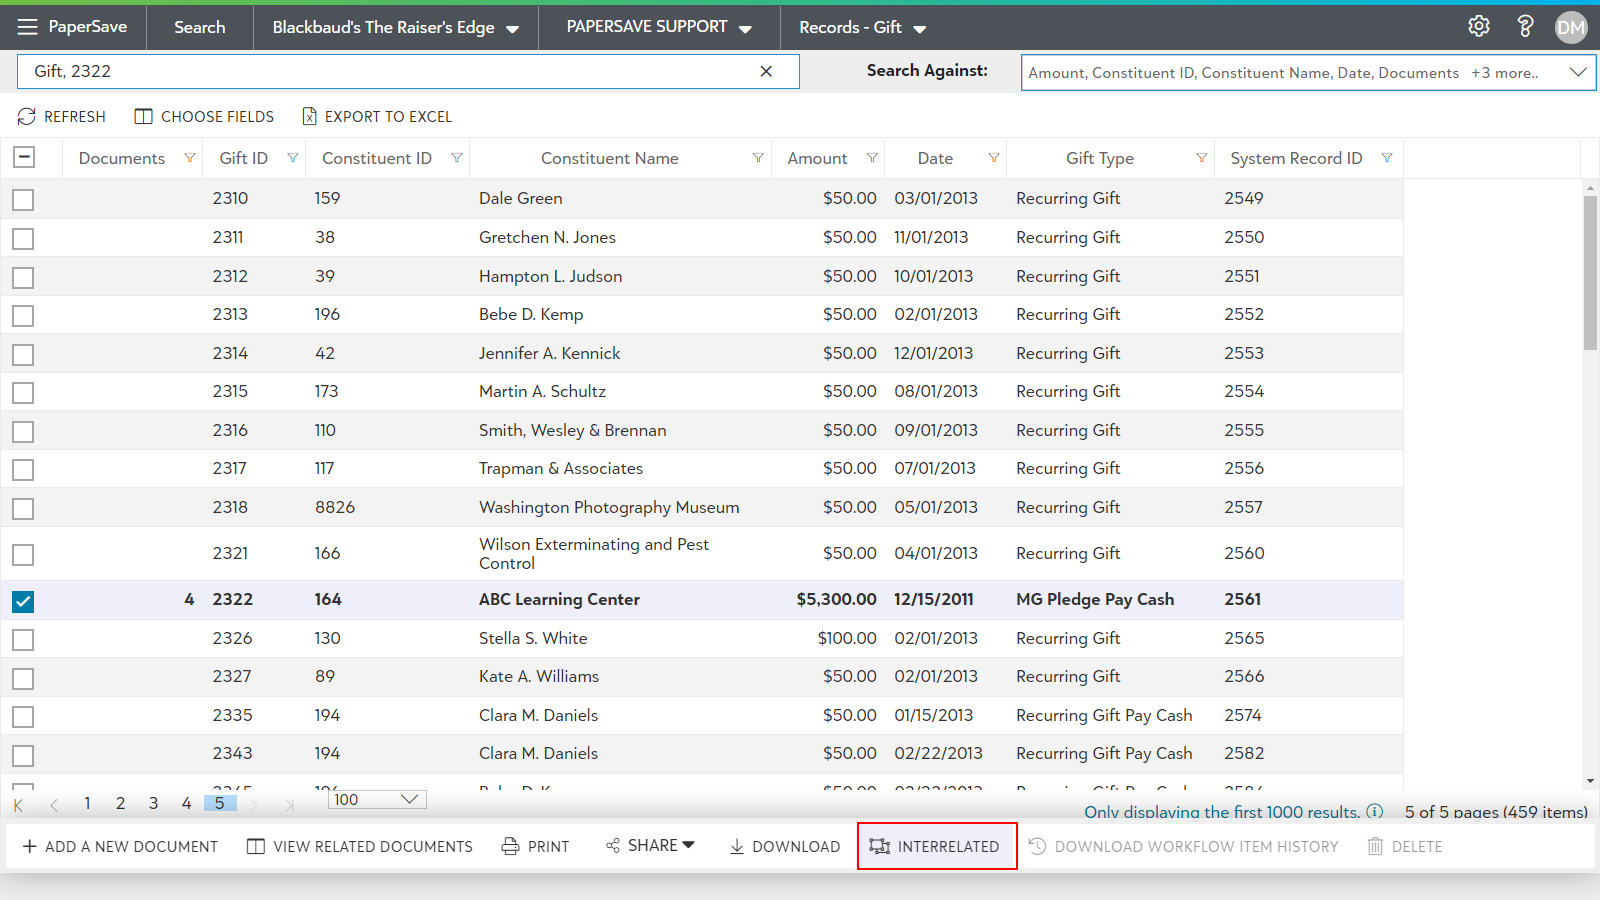This screenshot has height=900, width=1600.
Task: Check the Dale Green row checkbox
Action: pyautogui.click(x=23, y=199)
